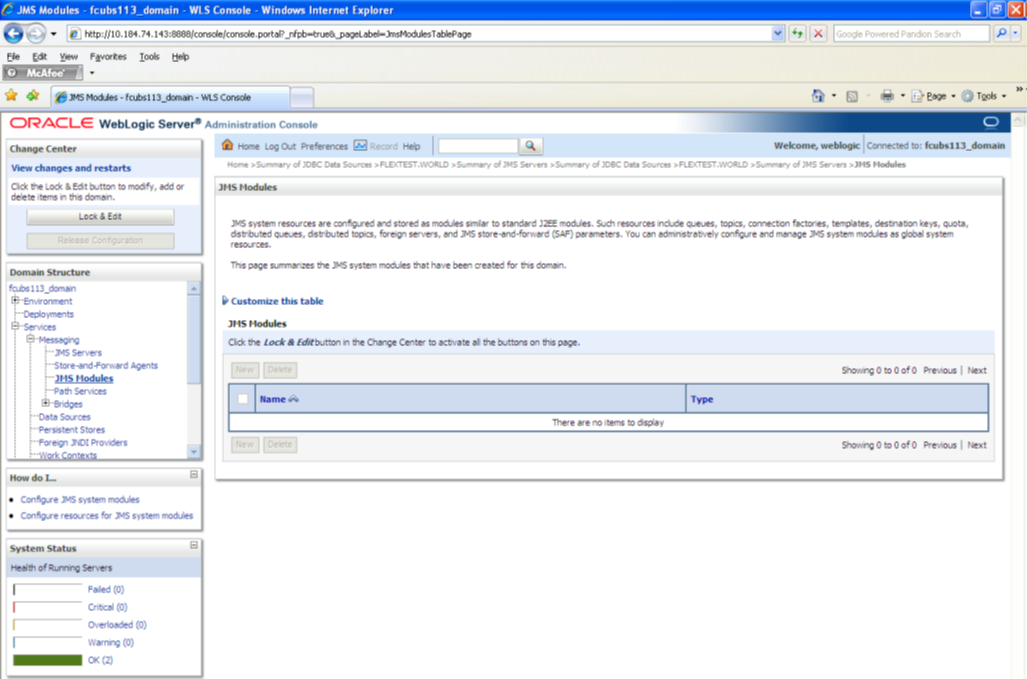Click the Google Powered Pandion Search box
The height and width of the screenshot is (679, 1027).
(911, 33)
